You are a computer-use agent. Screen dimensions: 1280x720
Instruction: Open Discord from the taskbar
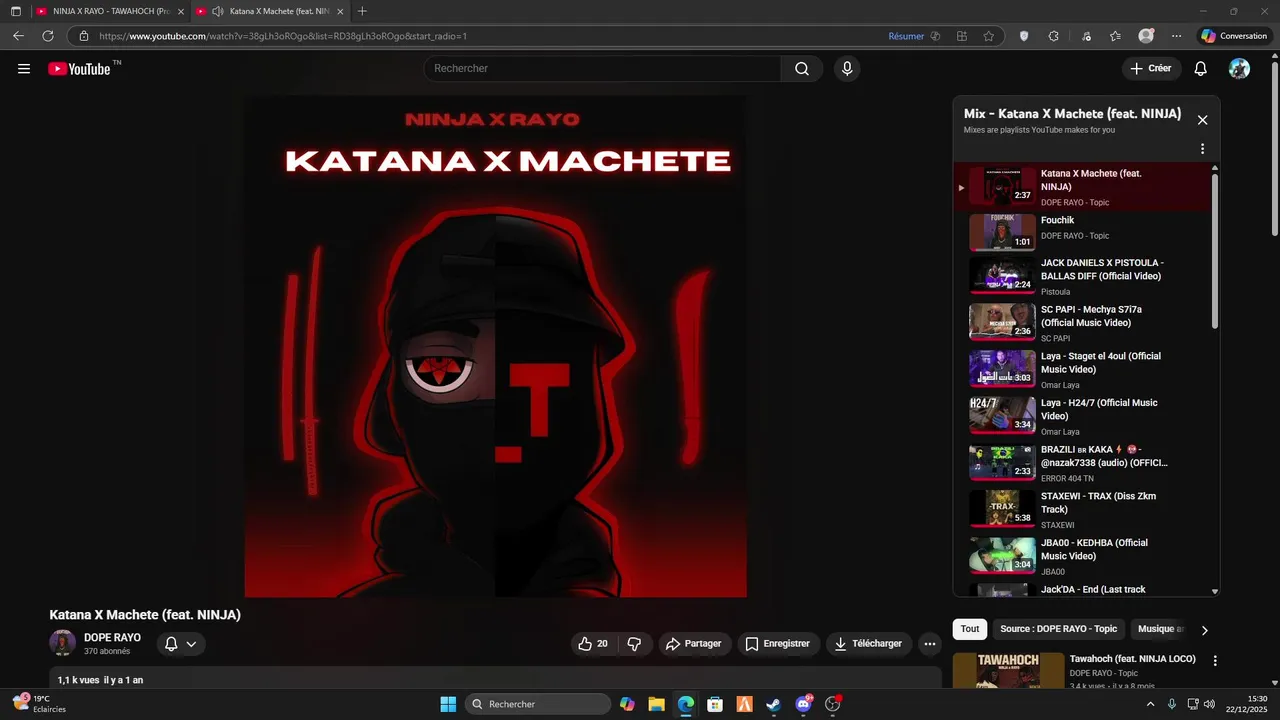point(803,704)
